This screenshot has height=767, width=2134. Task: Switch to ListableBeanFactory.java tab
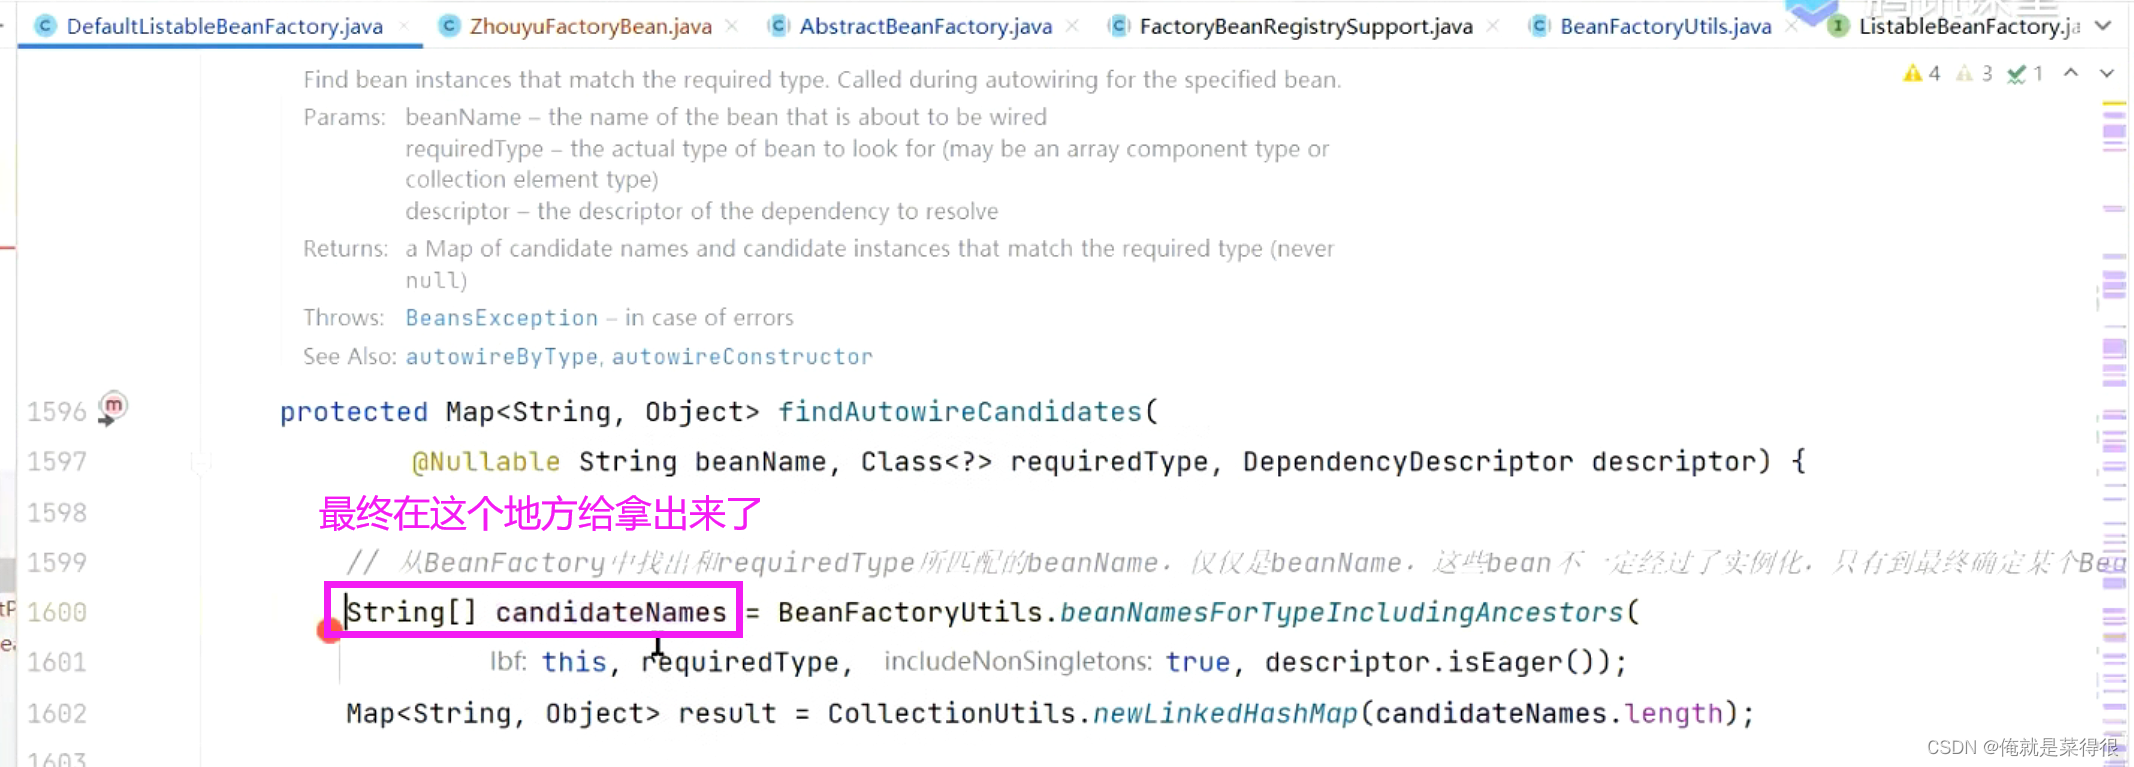coord(1968,26)
